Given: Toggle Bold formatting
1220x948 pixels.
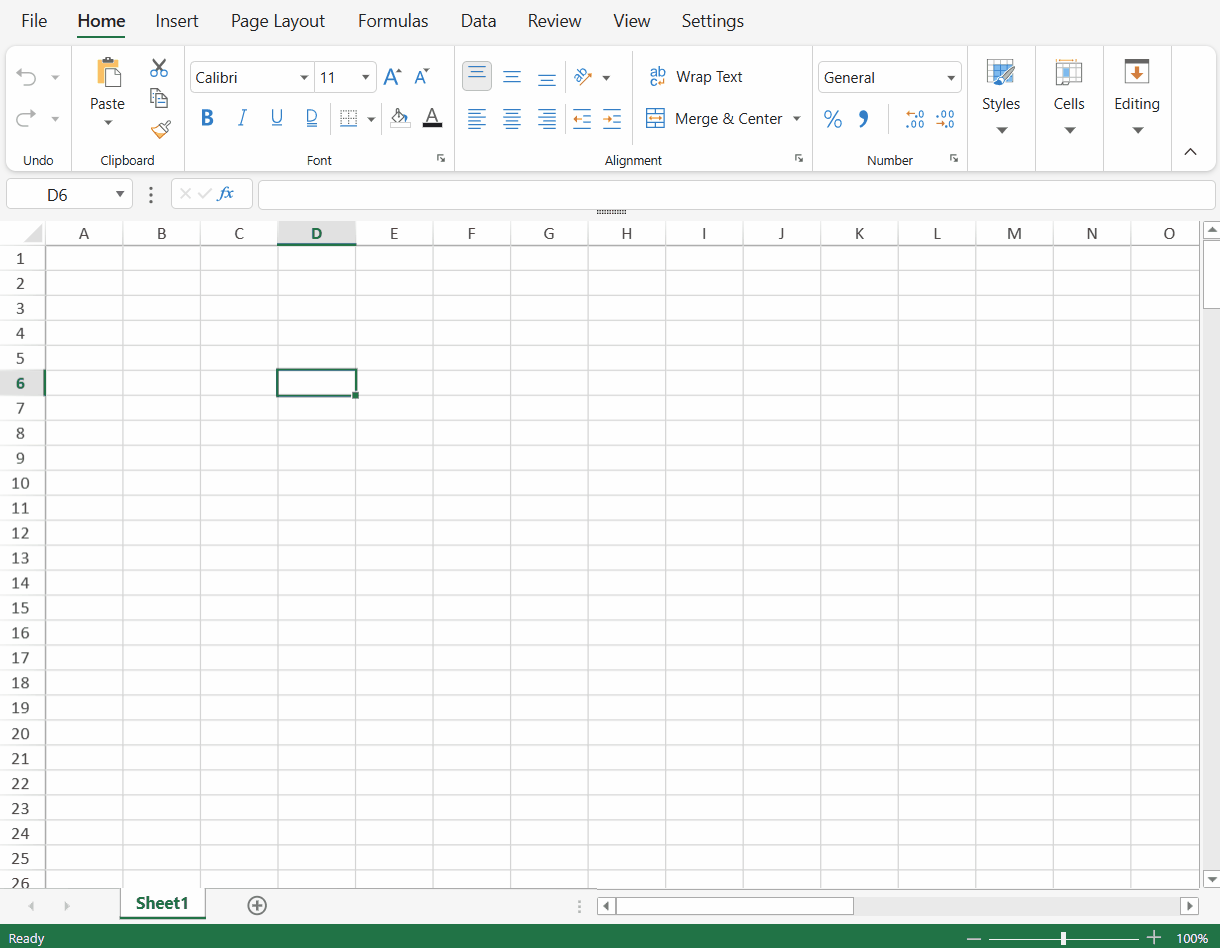Looking at the screenshot, I should coord(207,118).
